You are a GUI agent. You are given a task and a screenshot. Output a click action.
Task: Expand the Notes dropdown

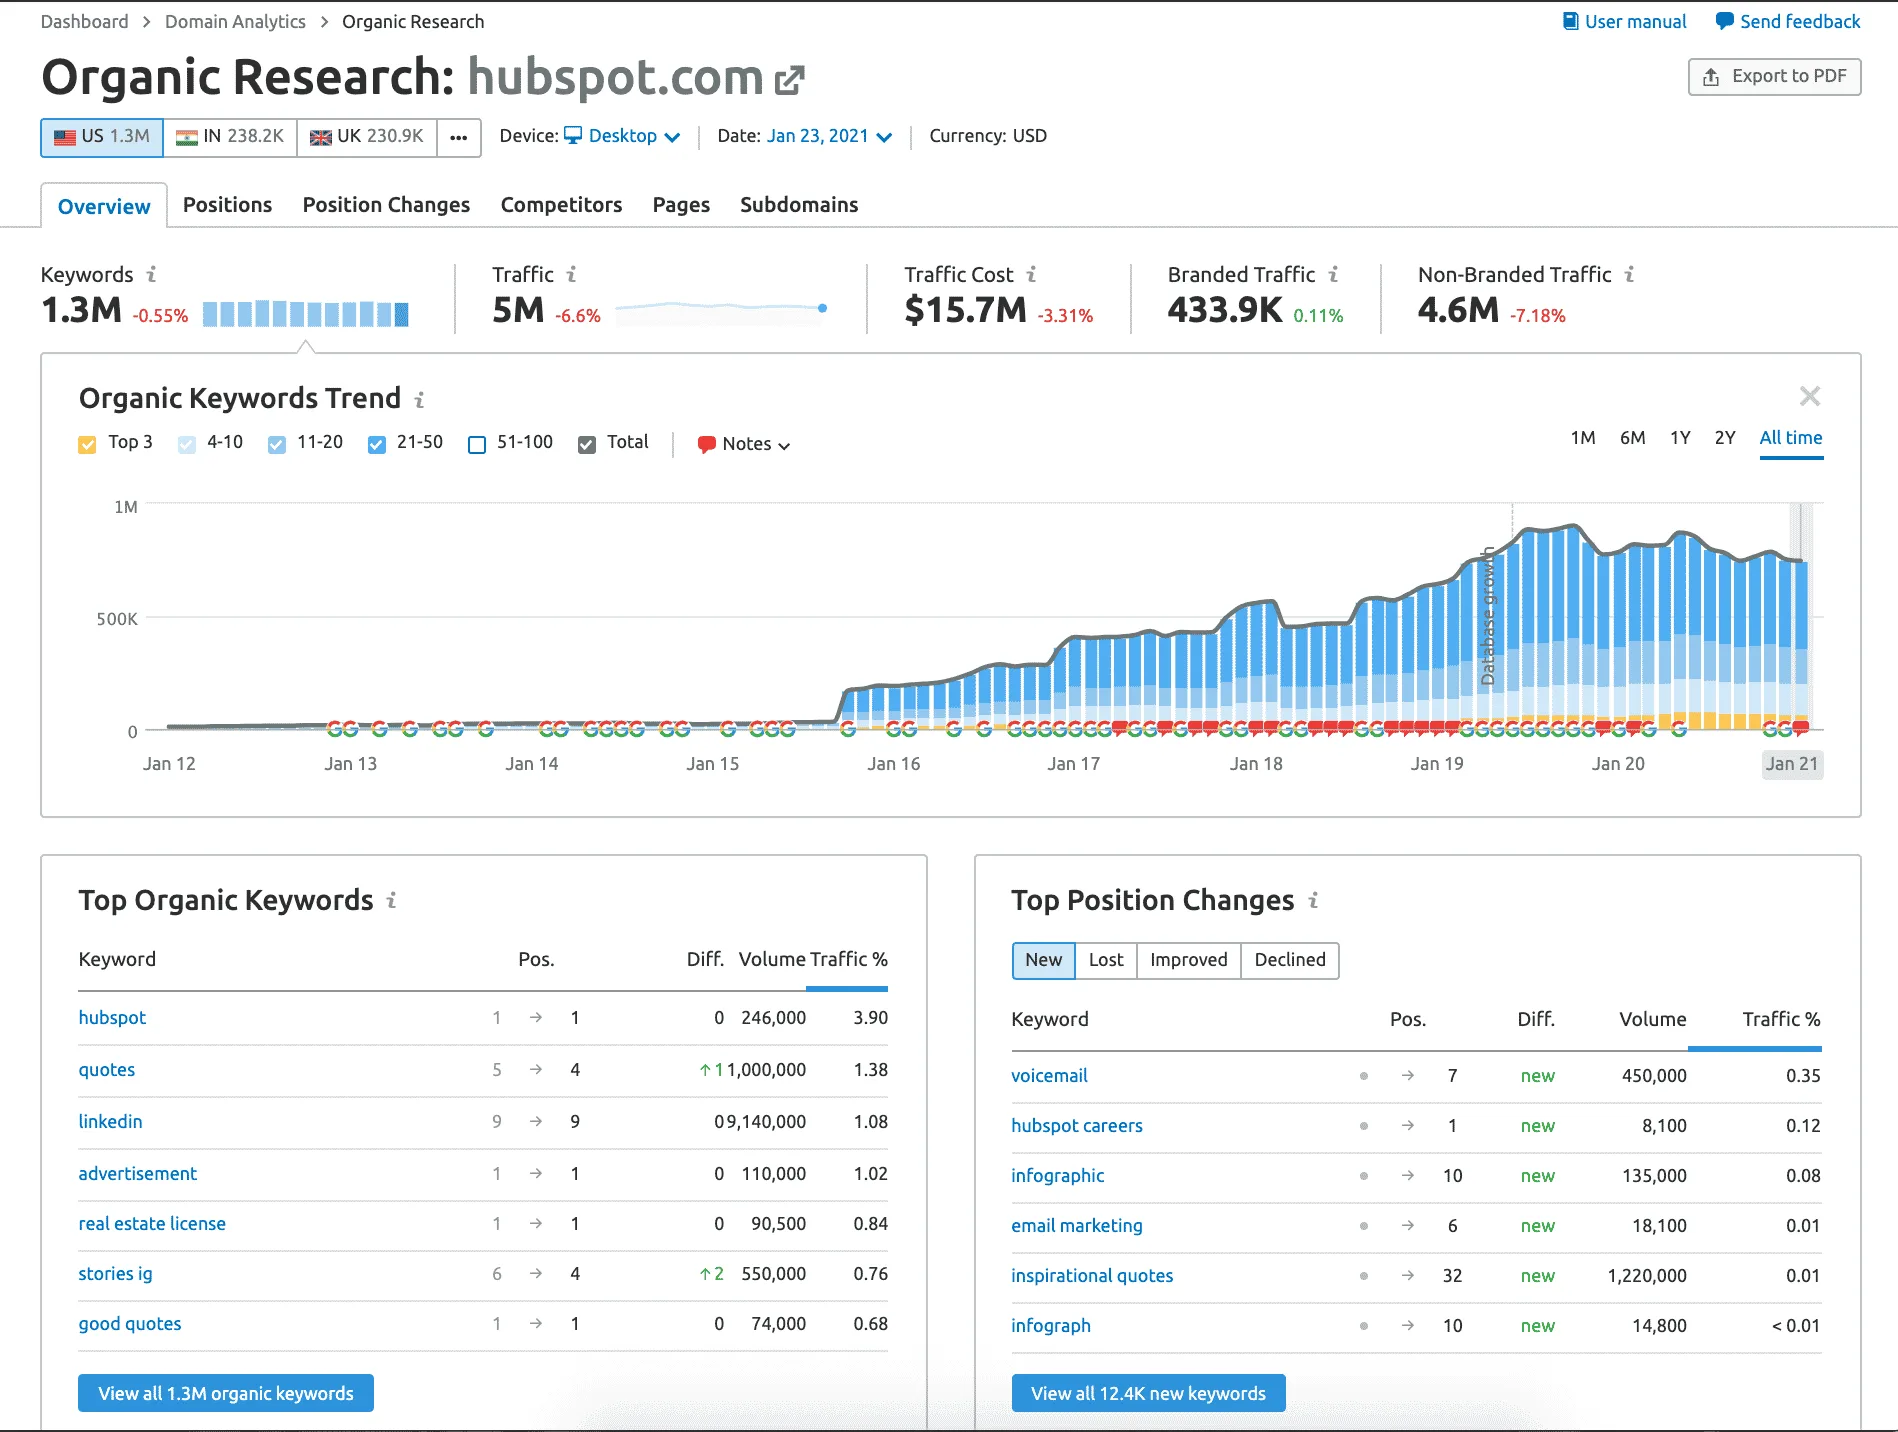click(x=745, y=444)
